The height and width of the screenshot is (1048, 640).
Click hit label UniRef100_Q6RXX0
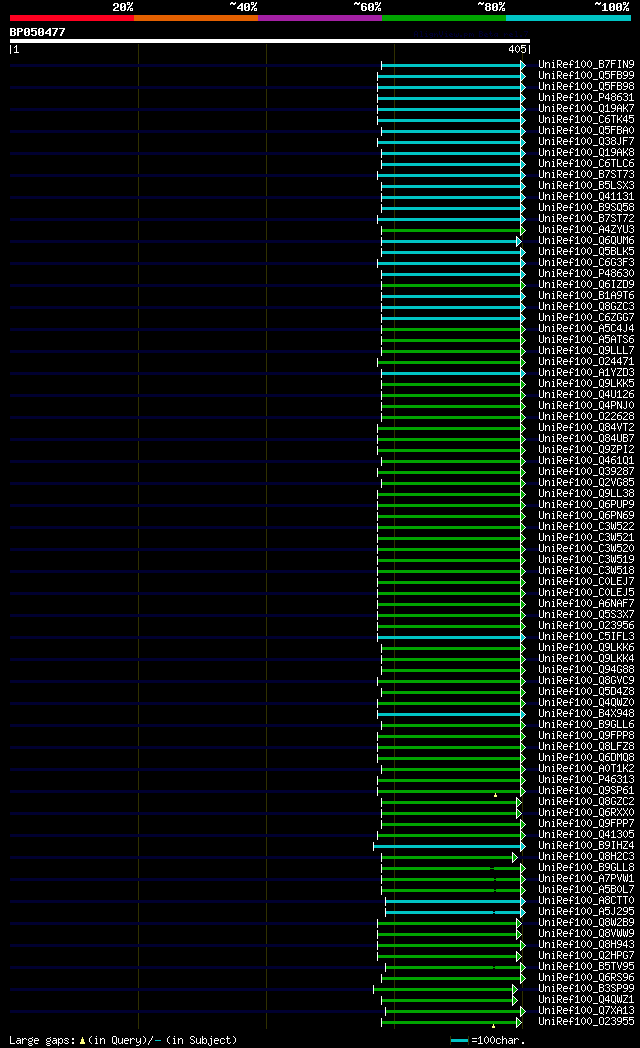click(587, 813)
